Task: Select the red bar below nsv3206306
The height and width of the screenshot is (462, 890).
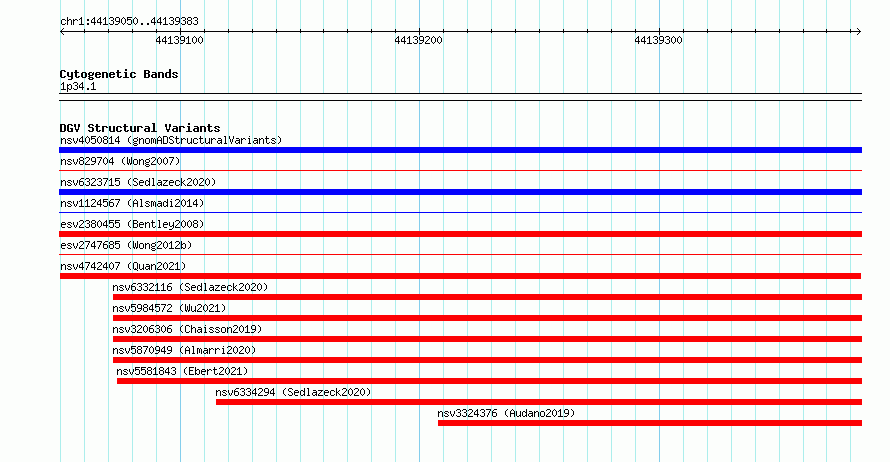Action: coord(488,339)
